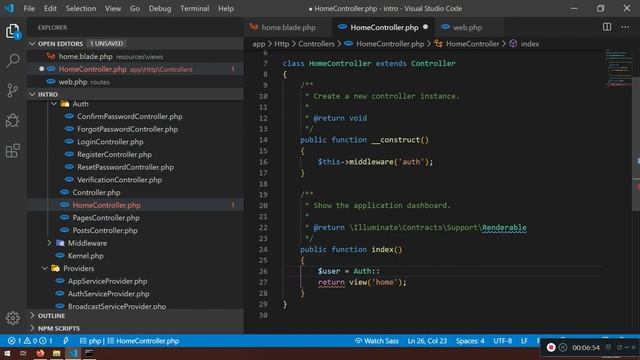Expand the Middleware folder

coord(49,243)
